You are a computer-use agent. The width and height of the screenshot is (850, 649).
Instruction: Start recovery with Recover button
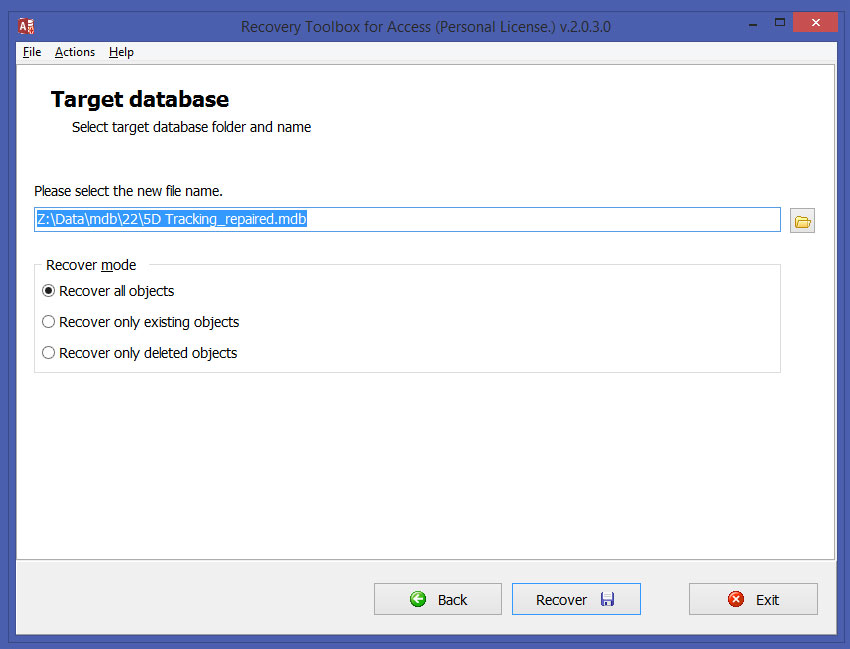point(576,599)
